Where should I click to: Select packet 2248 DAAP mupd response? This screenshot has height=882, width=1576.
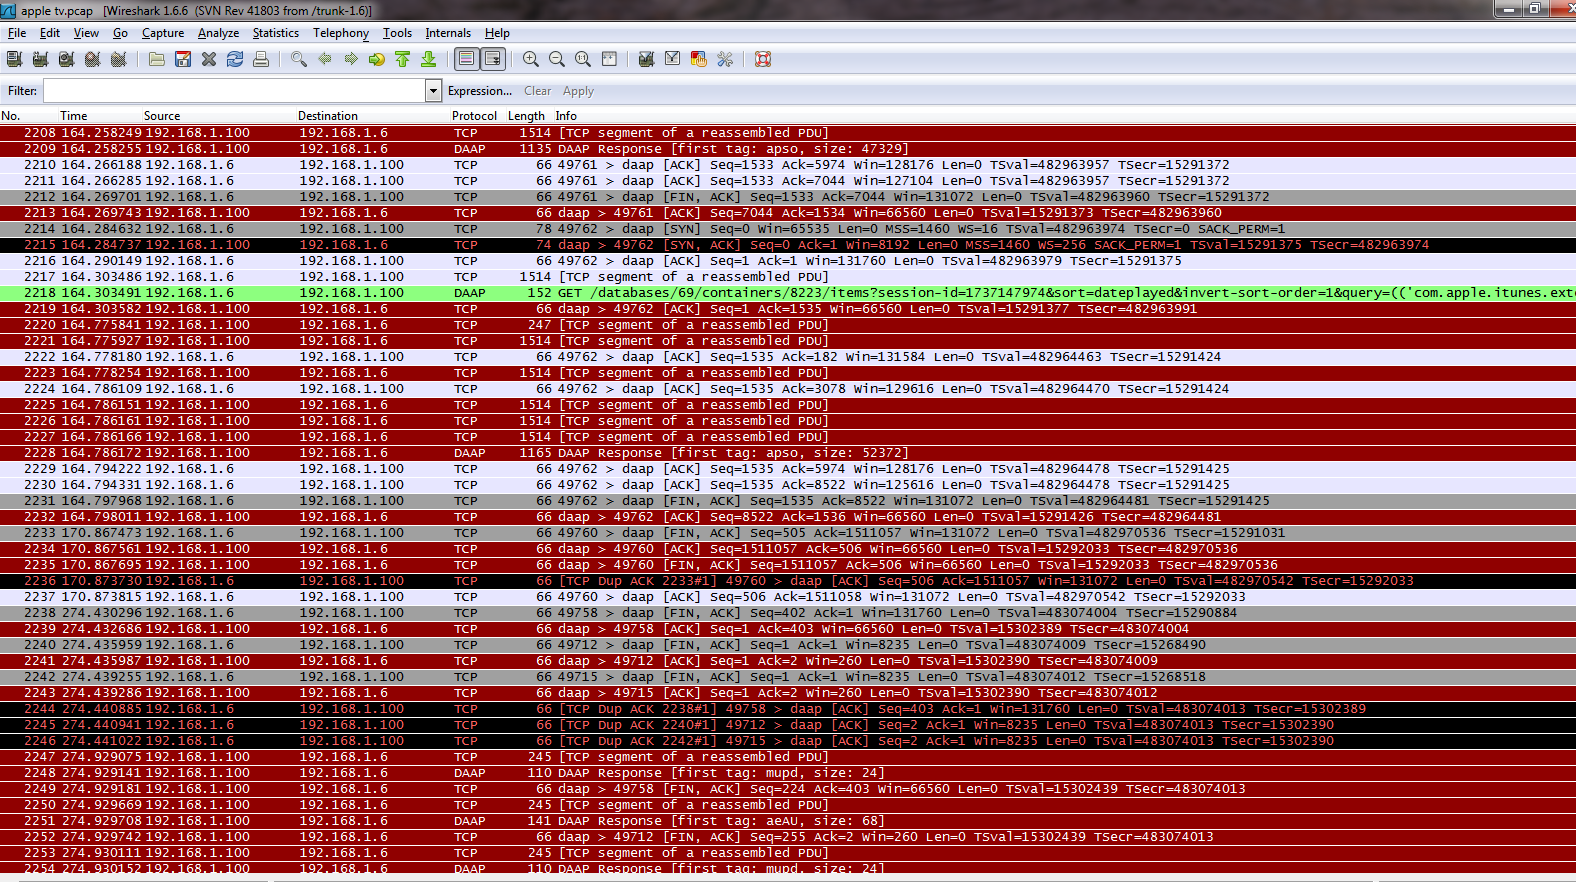tap(788, 773)
